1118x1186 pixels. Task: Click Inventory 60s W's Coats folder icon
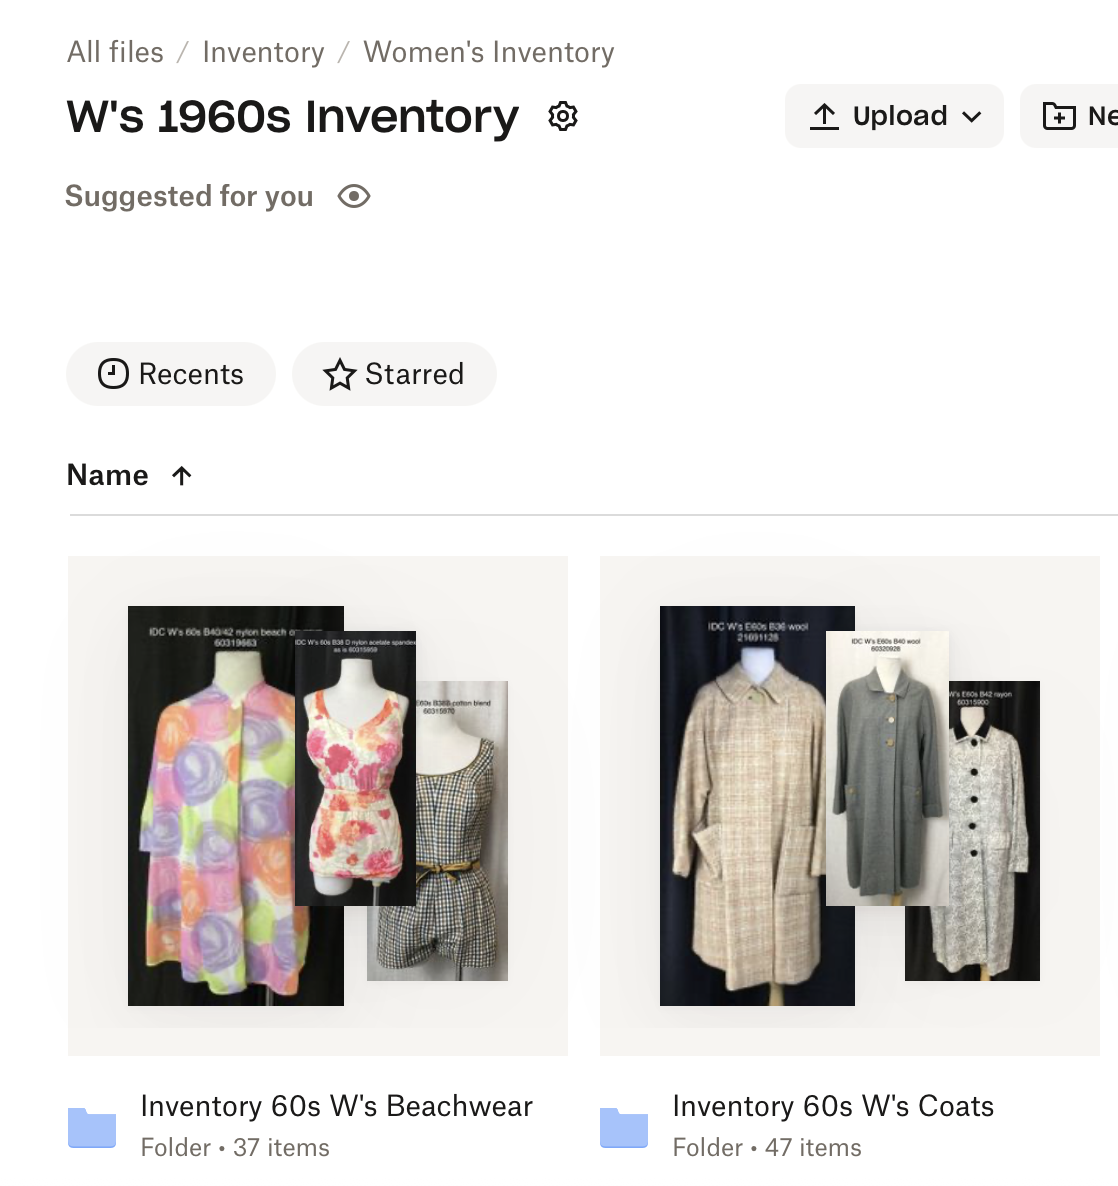(624, 1127)
